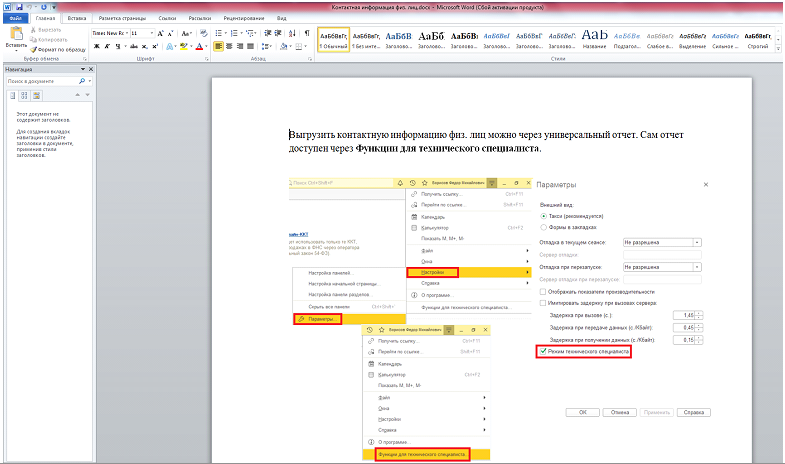Click the shrink font size icon
This screenshot has height=464, width=785.
(170, 34)
